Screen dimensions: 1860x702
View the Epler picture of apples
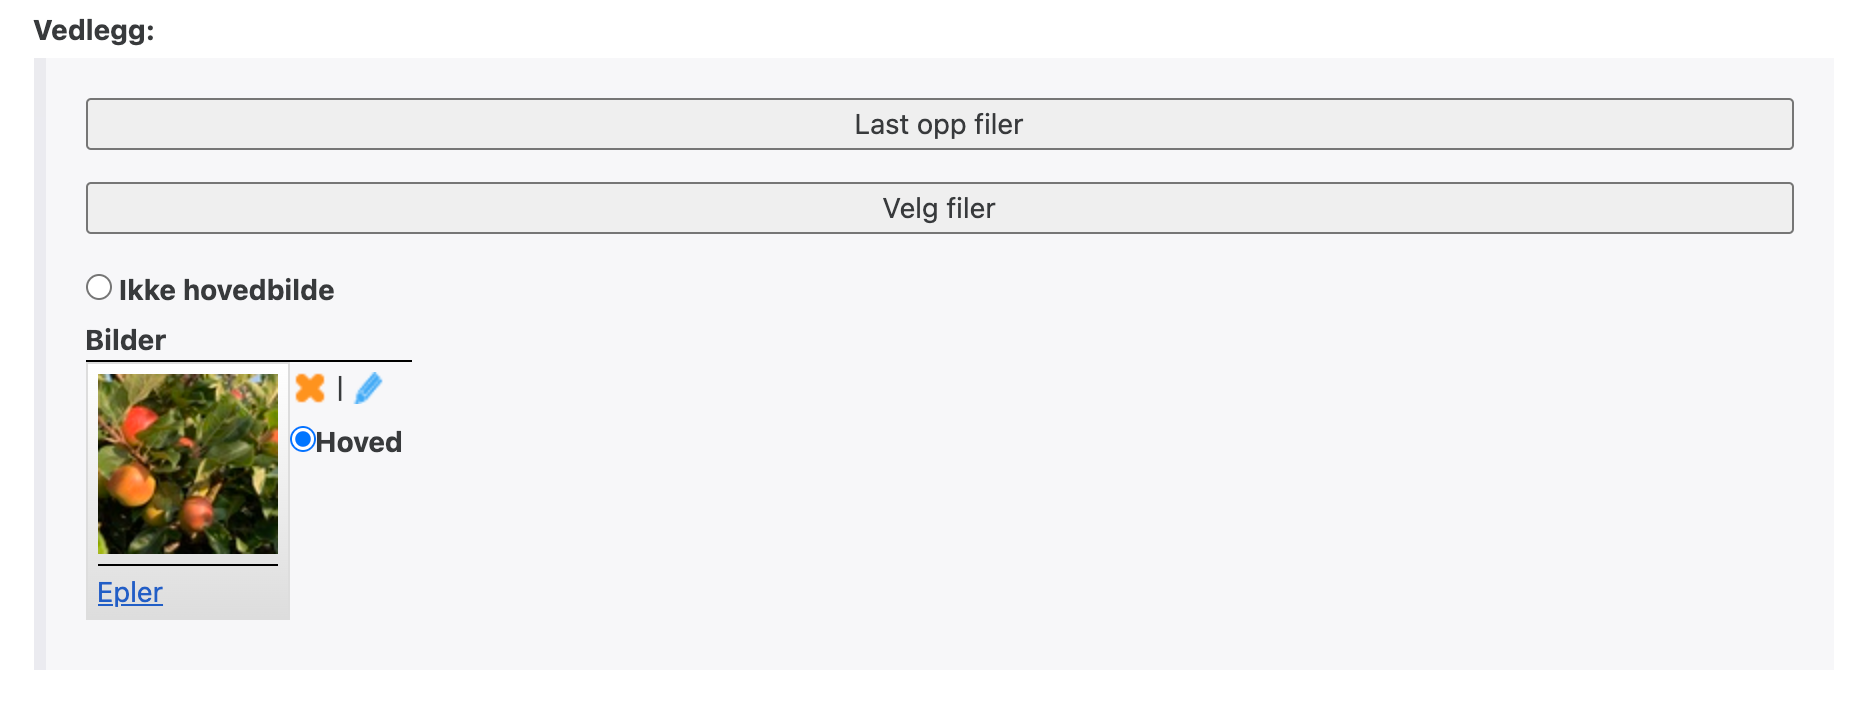point(188,464)
